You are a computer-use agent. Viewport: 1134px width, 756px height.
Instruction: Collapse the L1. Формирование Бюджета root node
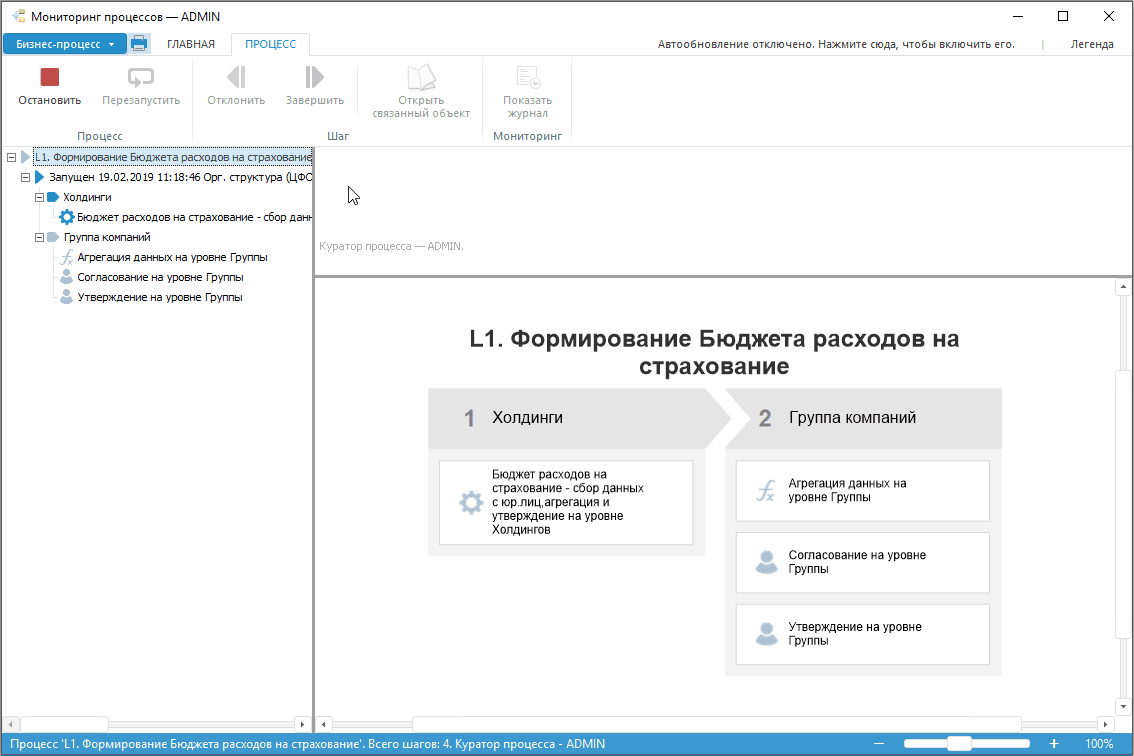tap(11, 157)
